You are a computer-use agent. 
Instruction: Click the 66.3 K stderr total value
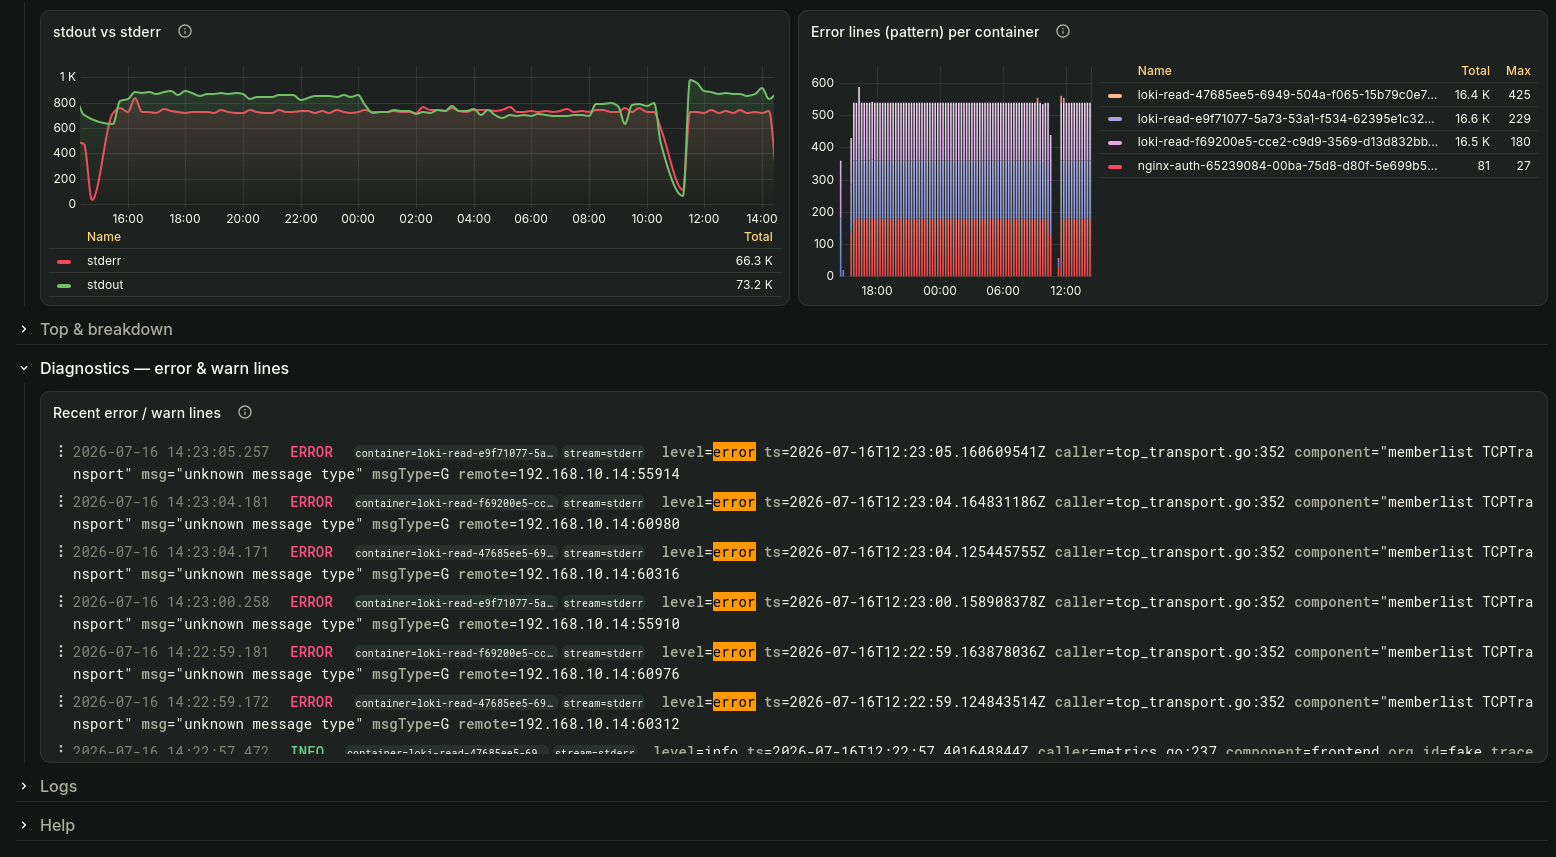tap(754, 261)
